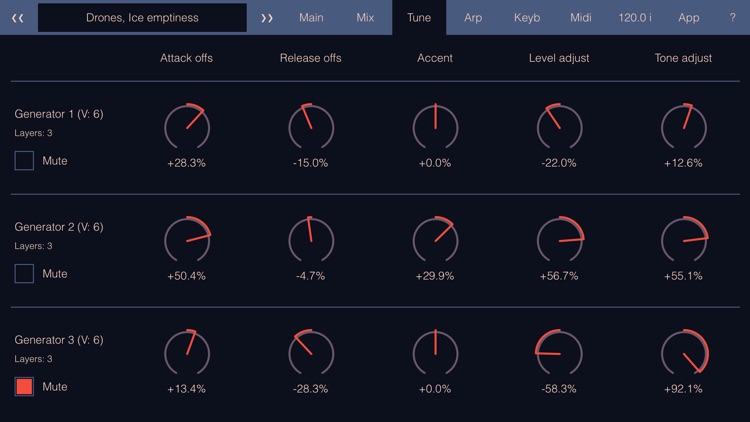Click the +28.3% attack value
750x422 pixels.
coord(187,163)
